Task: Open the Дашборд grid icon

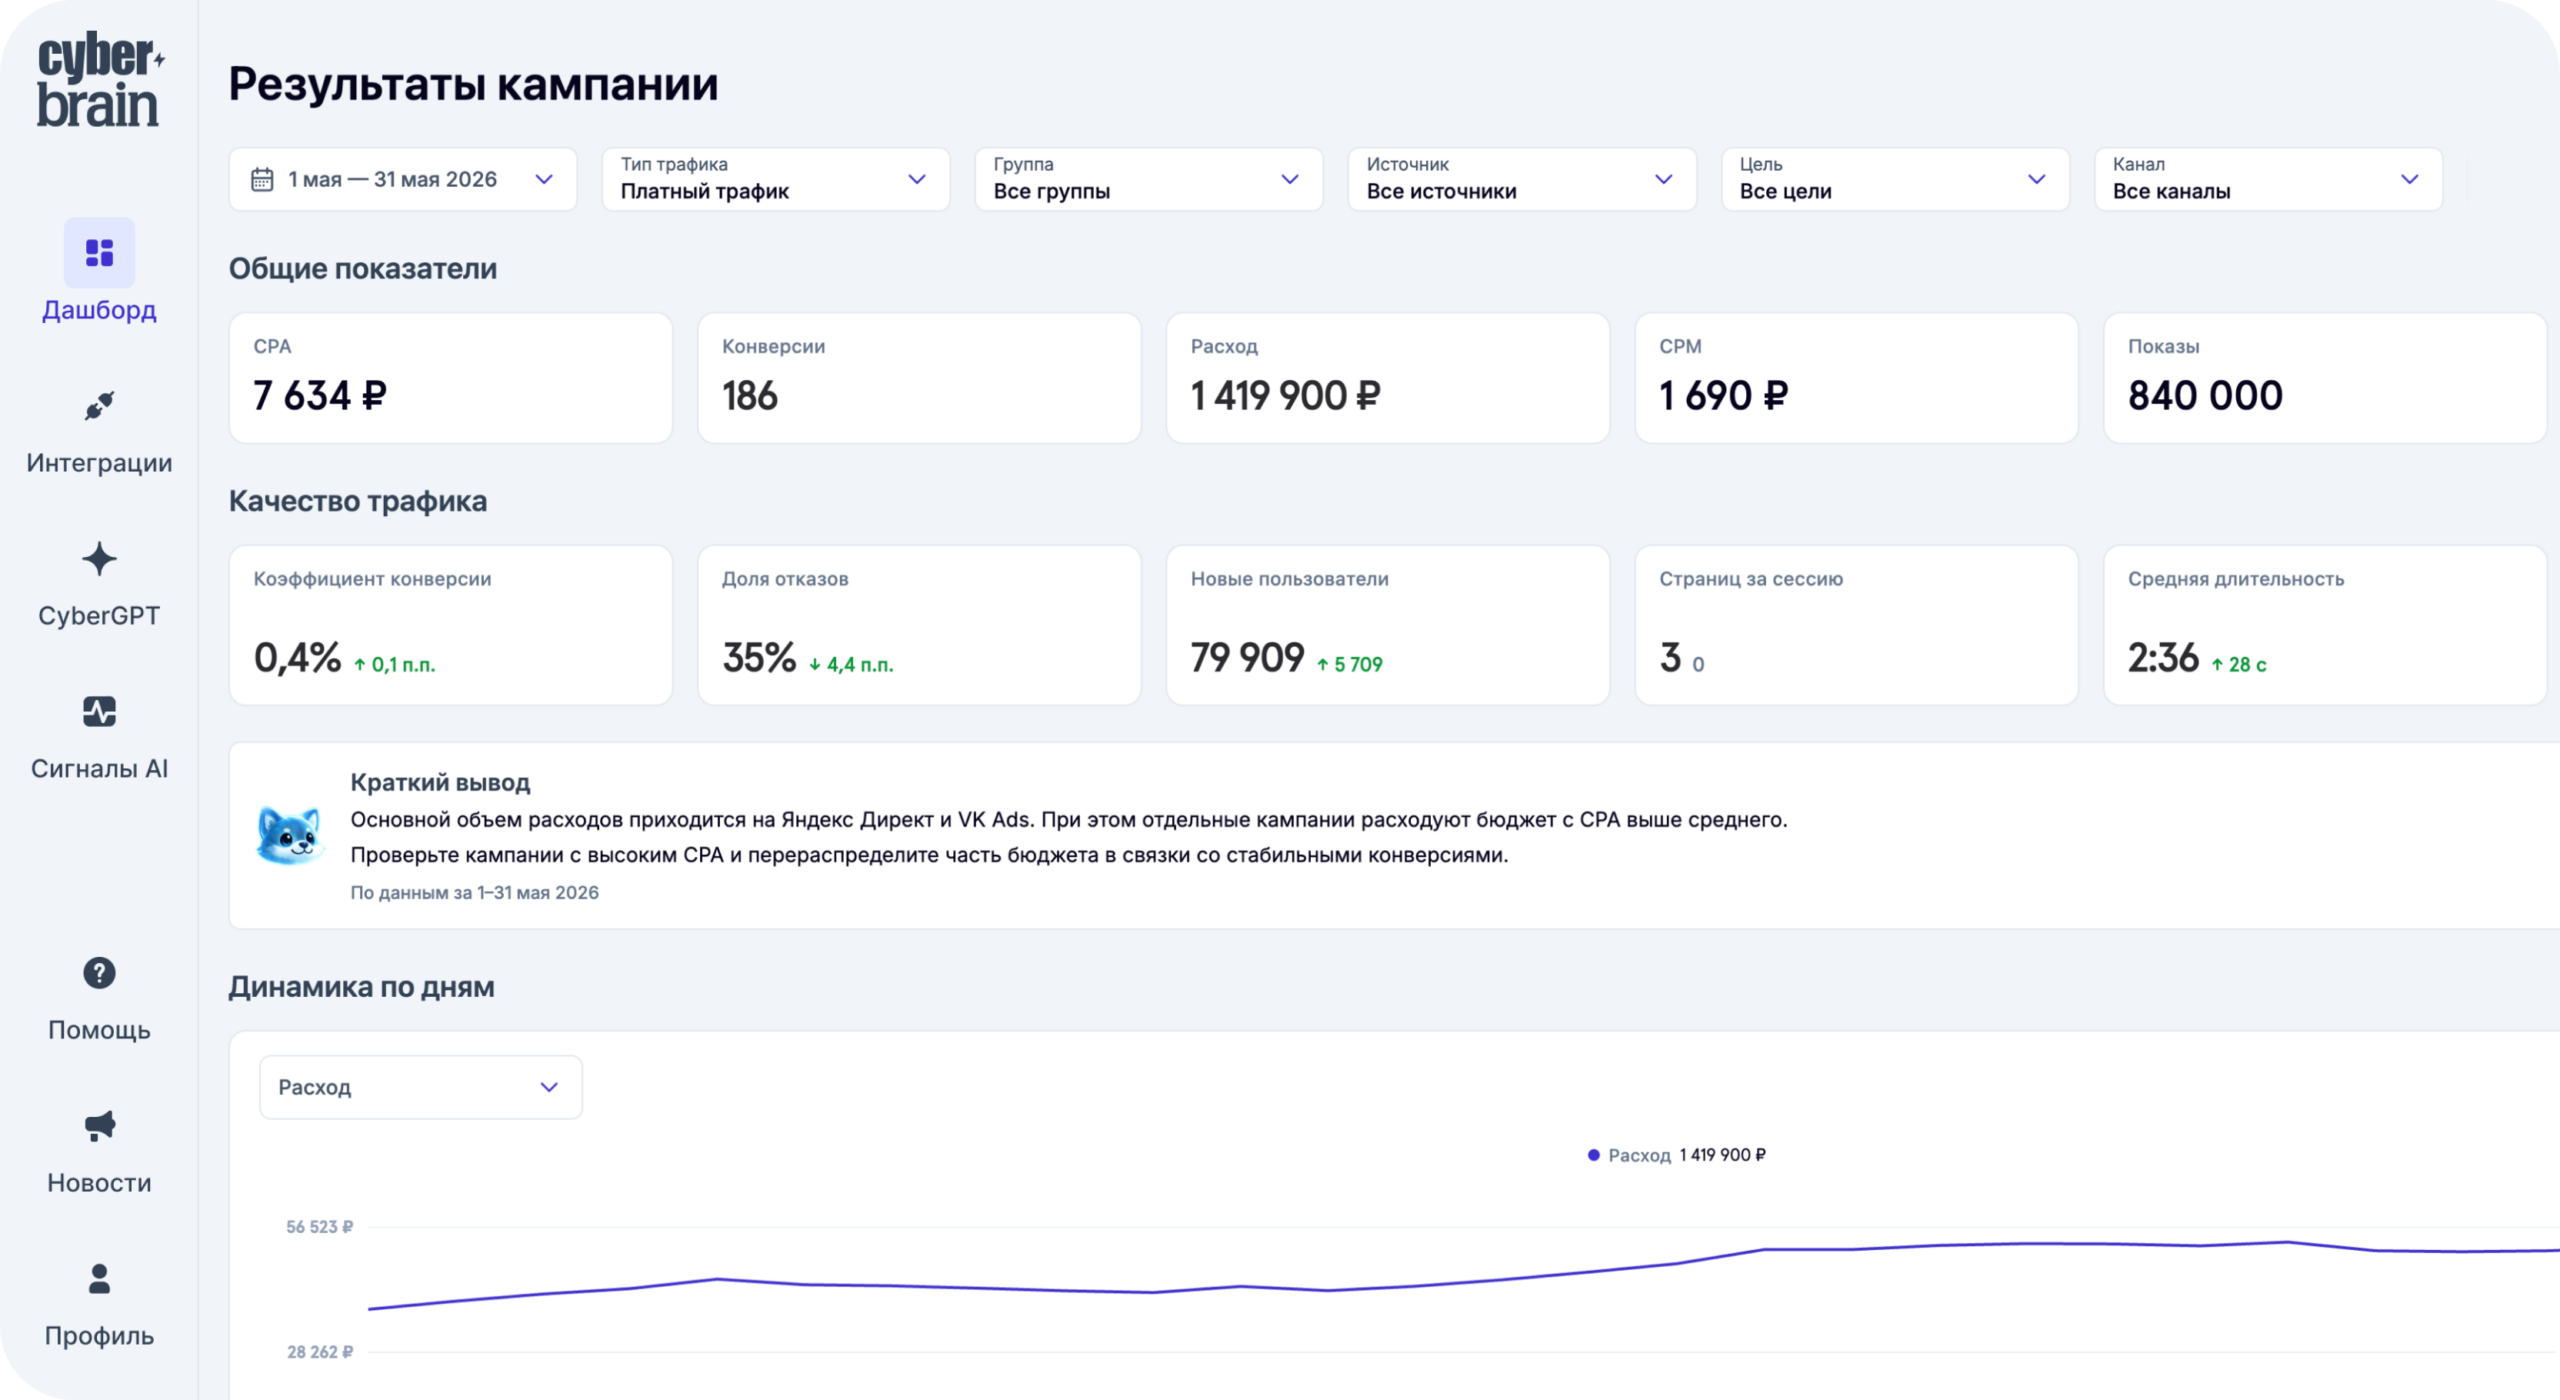Action: [99, 252]
